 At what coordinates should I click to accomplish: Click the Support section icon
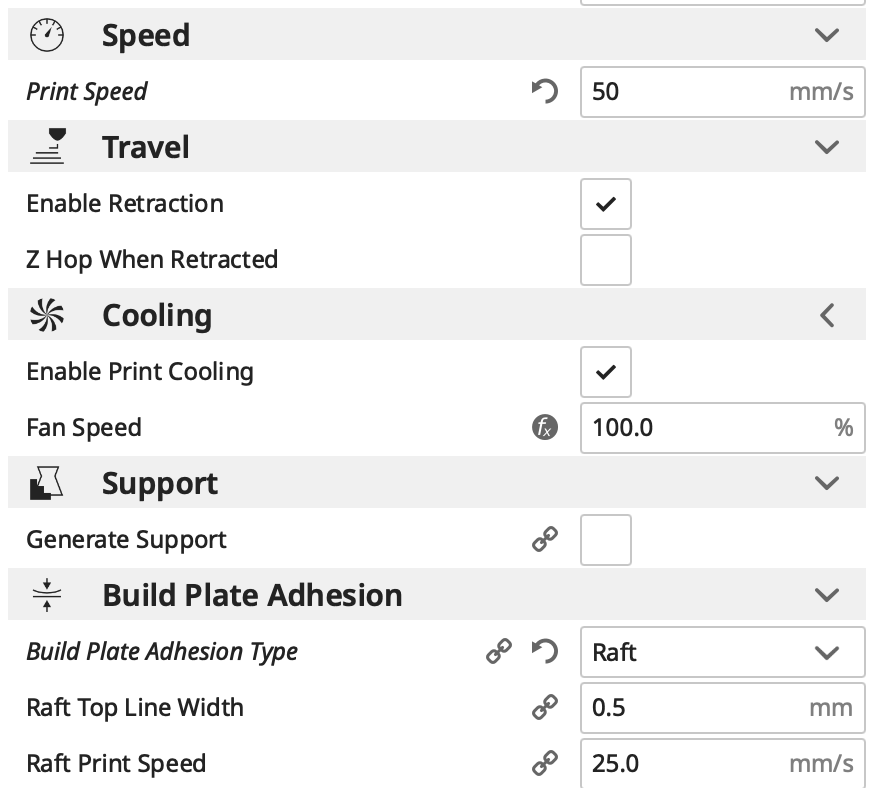coord(47,483)
